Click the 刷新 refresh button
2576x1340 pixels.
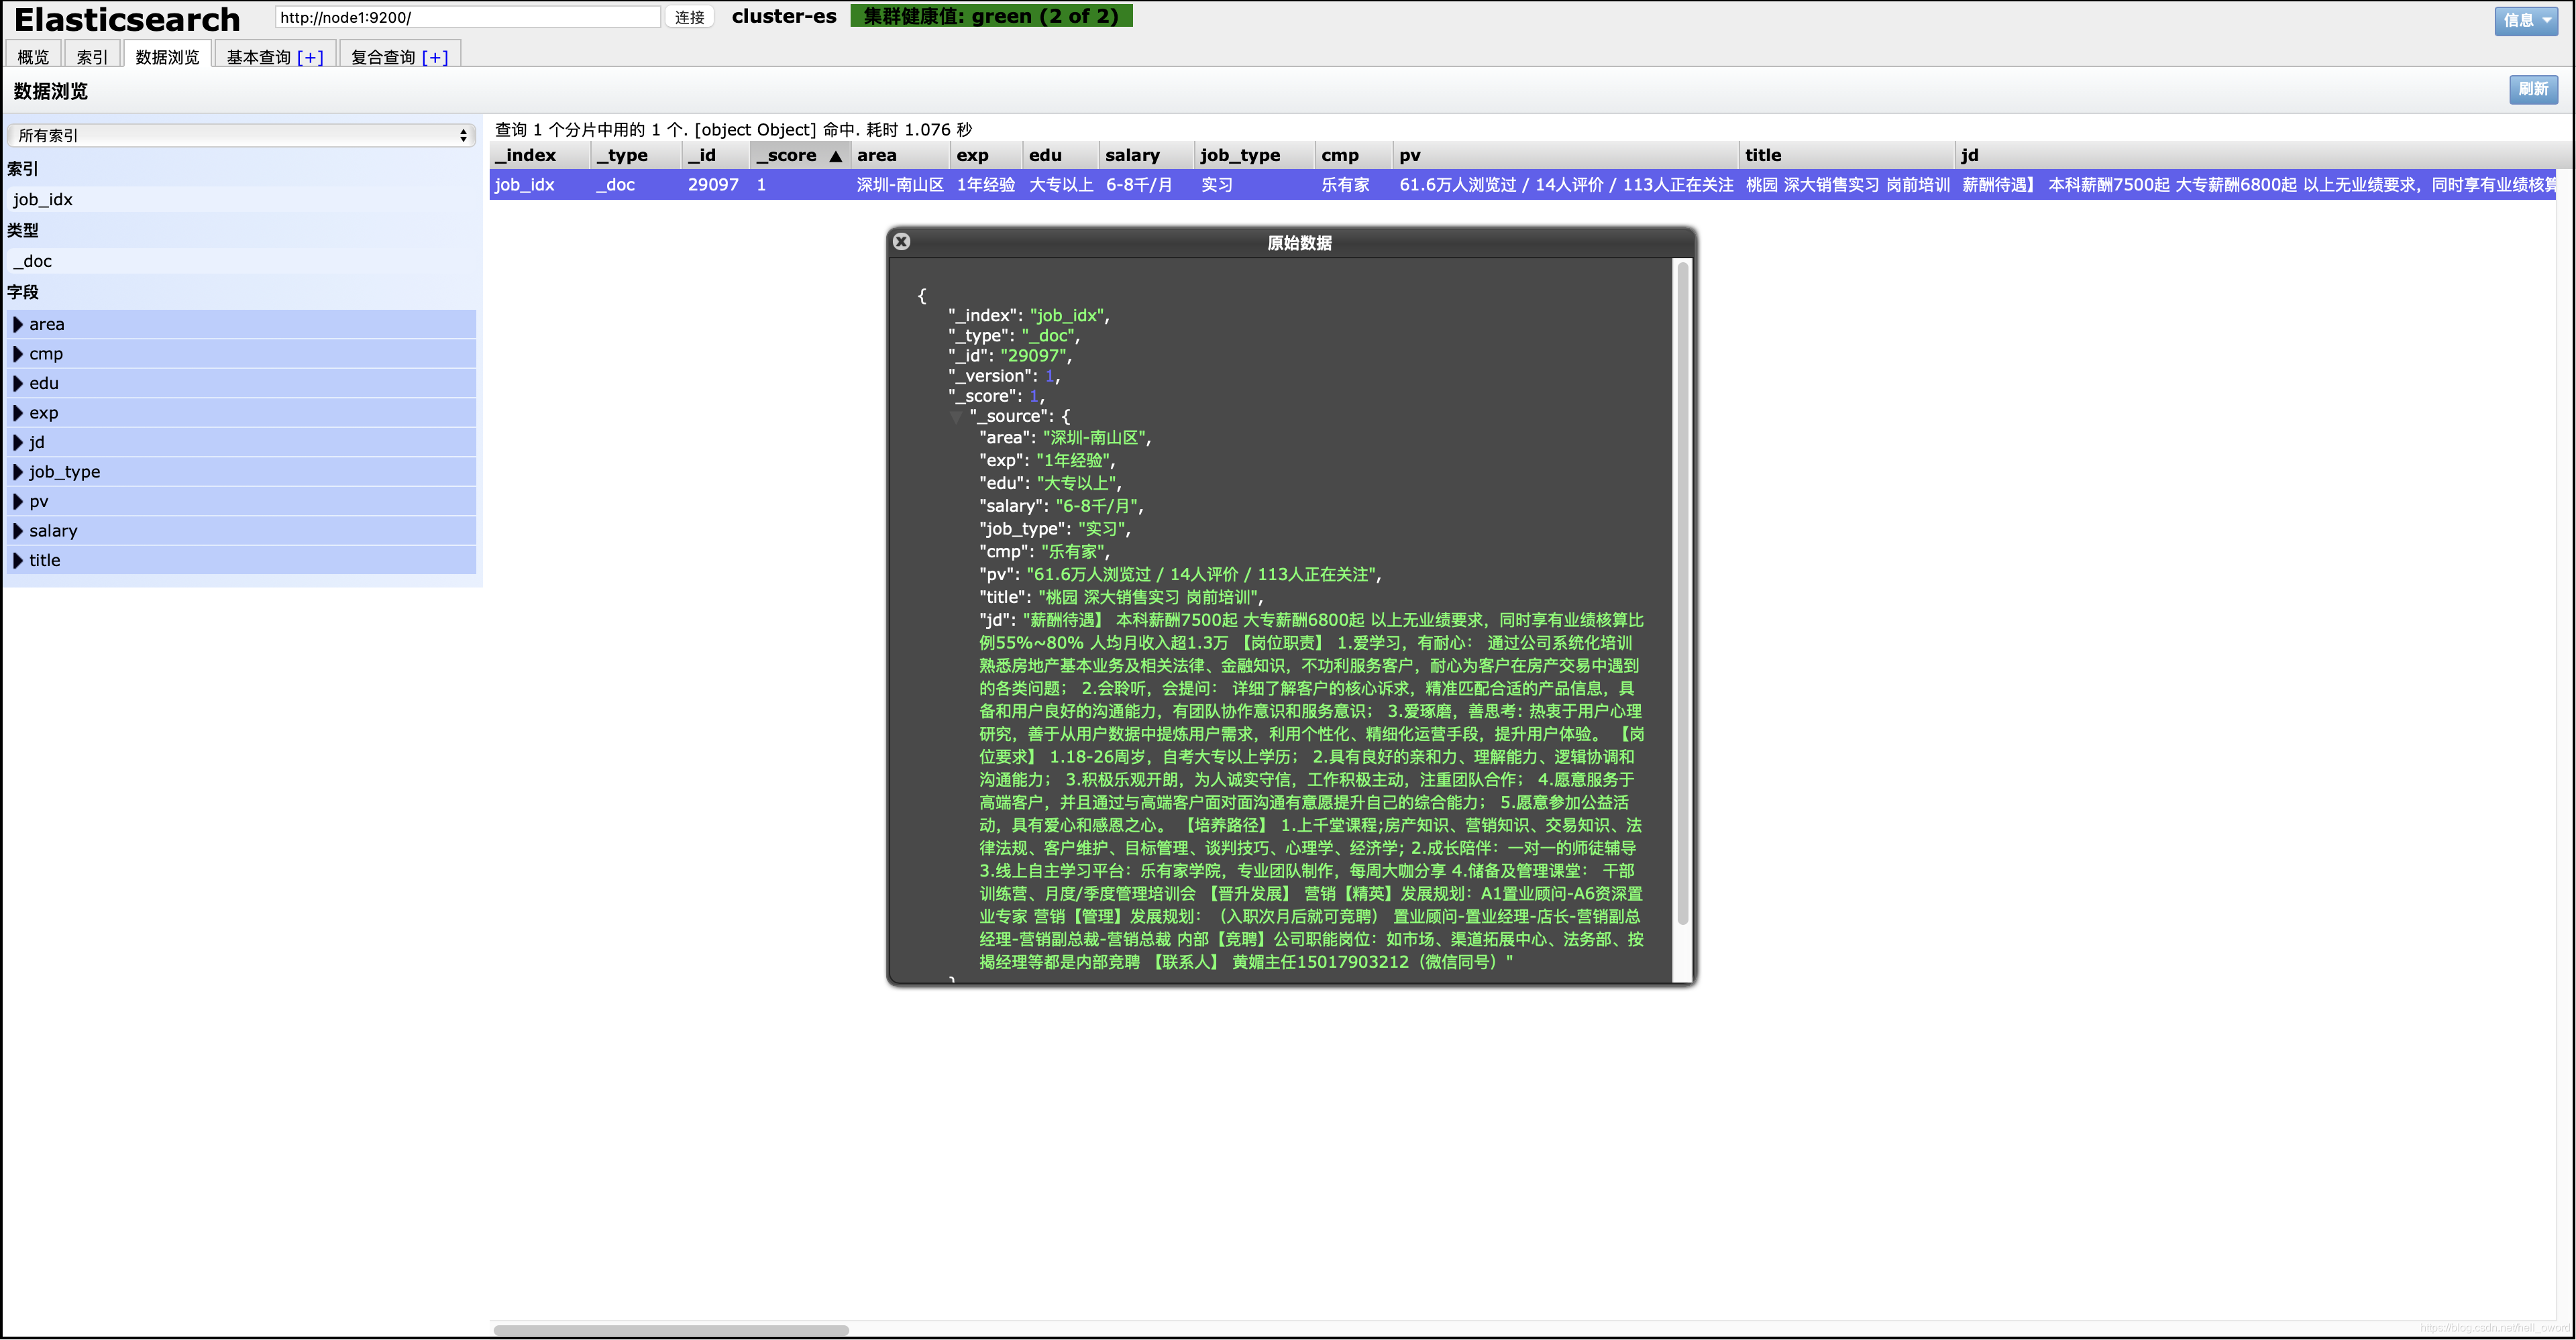click(x=2532, y=89)
